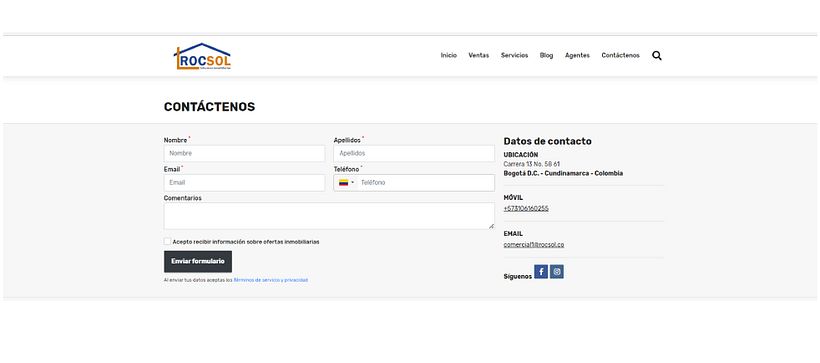Open the Contáctenos menu item
The height and width of the screenshot is (363, 820).
pyautogui.click(x=620, y=55)
